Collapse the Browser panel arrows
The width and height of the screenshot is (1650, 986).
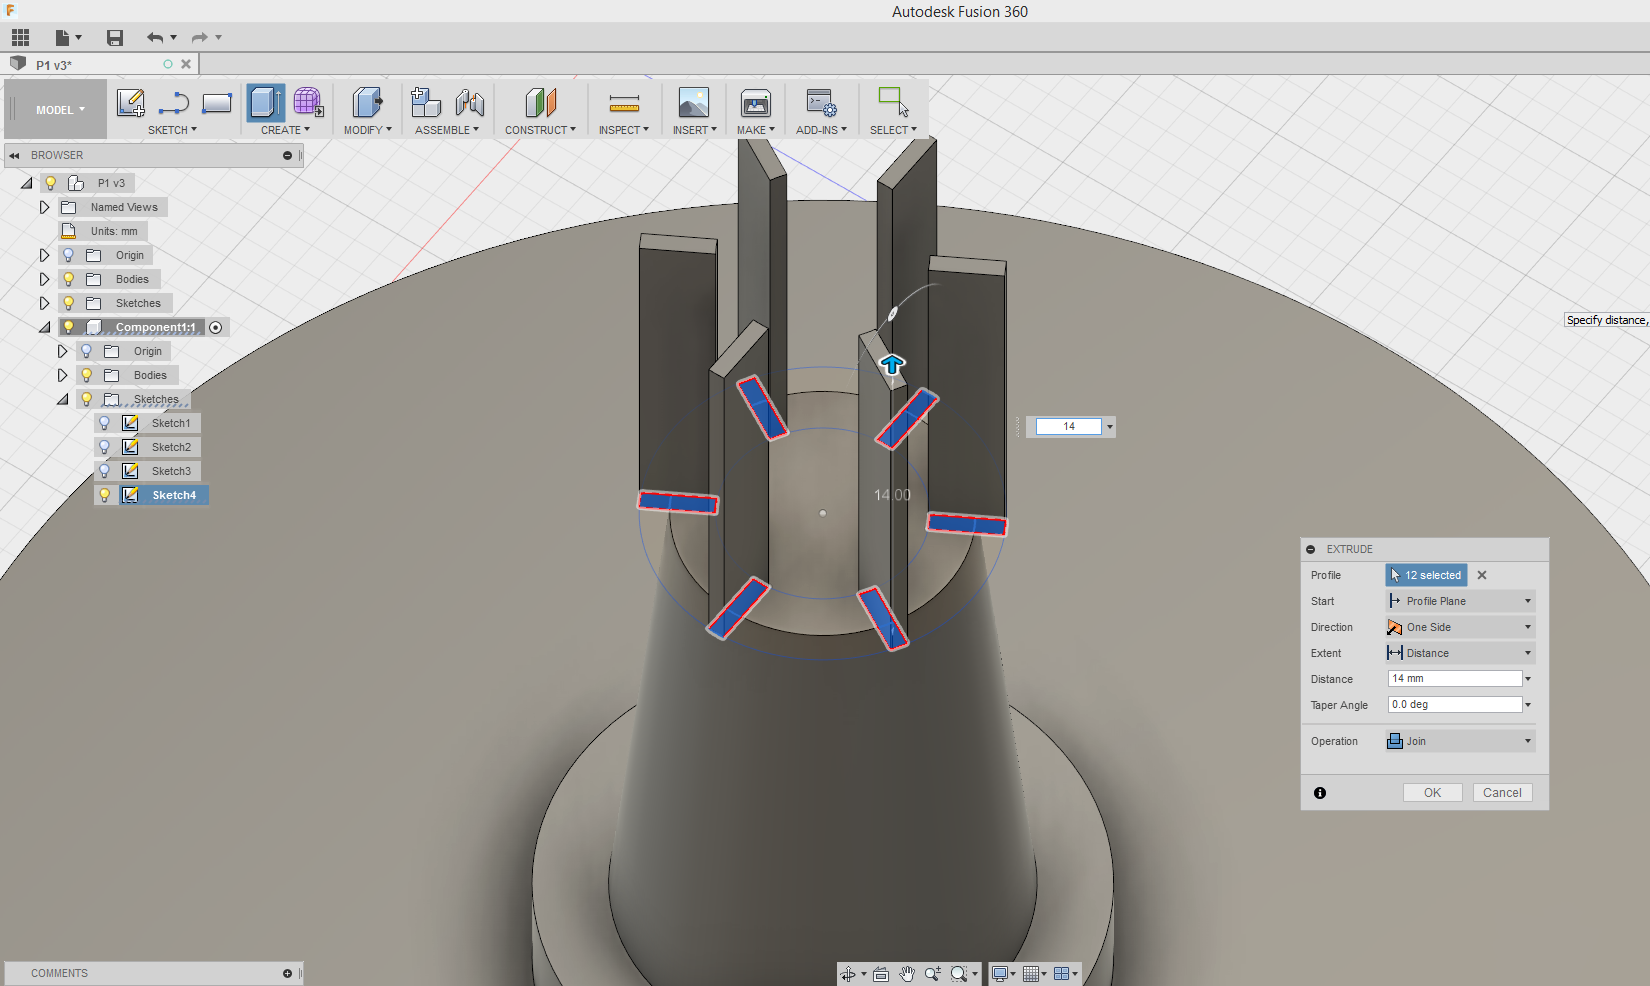point(14,155)
